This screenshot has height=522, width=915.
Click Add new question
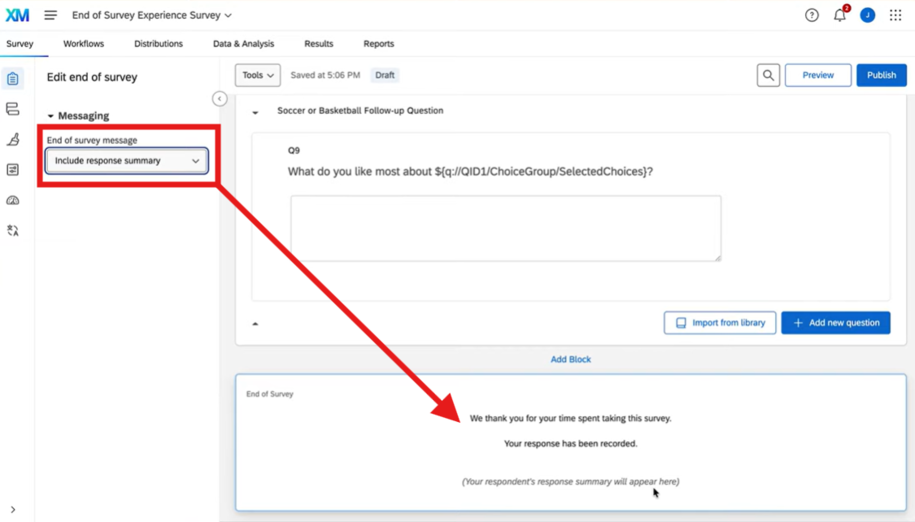(836, 323)
